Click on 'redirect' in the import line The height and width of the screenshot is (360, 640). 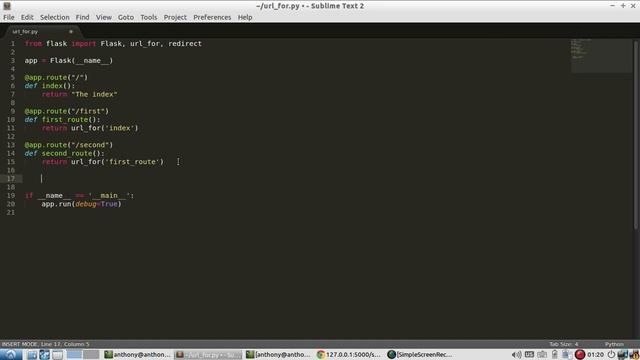click(185, 44)
